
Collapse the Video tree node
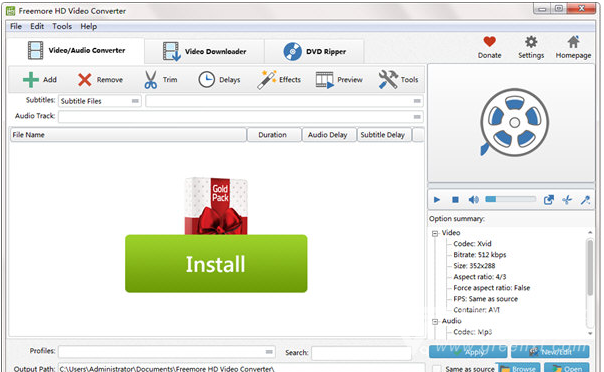(x=435, y=233)
